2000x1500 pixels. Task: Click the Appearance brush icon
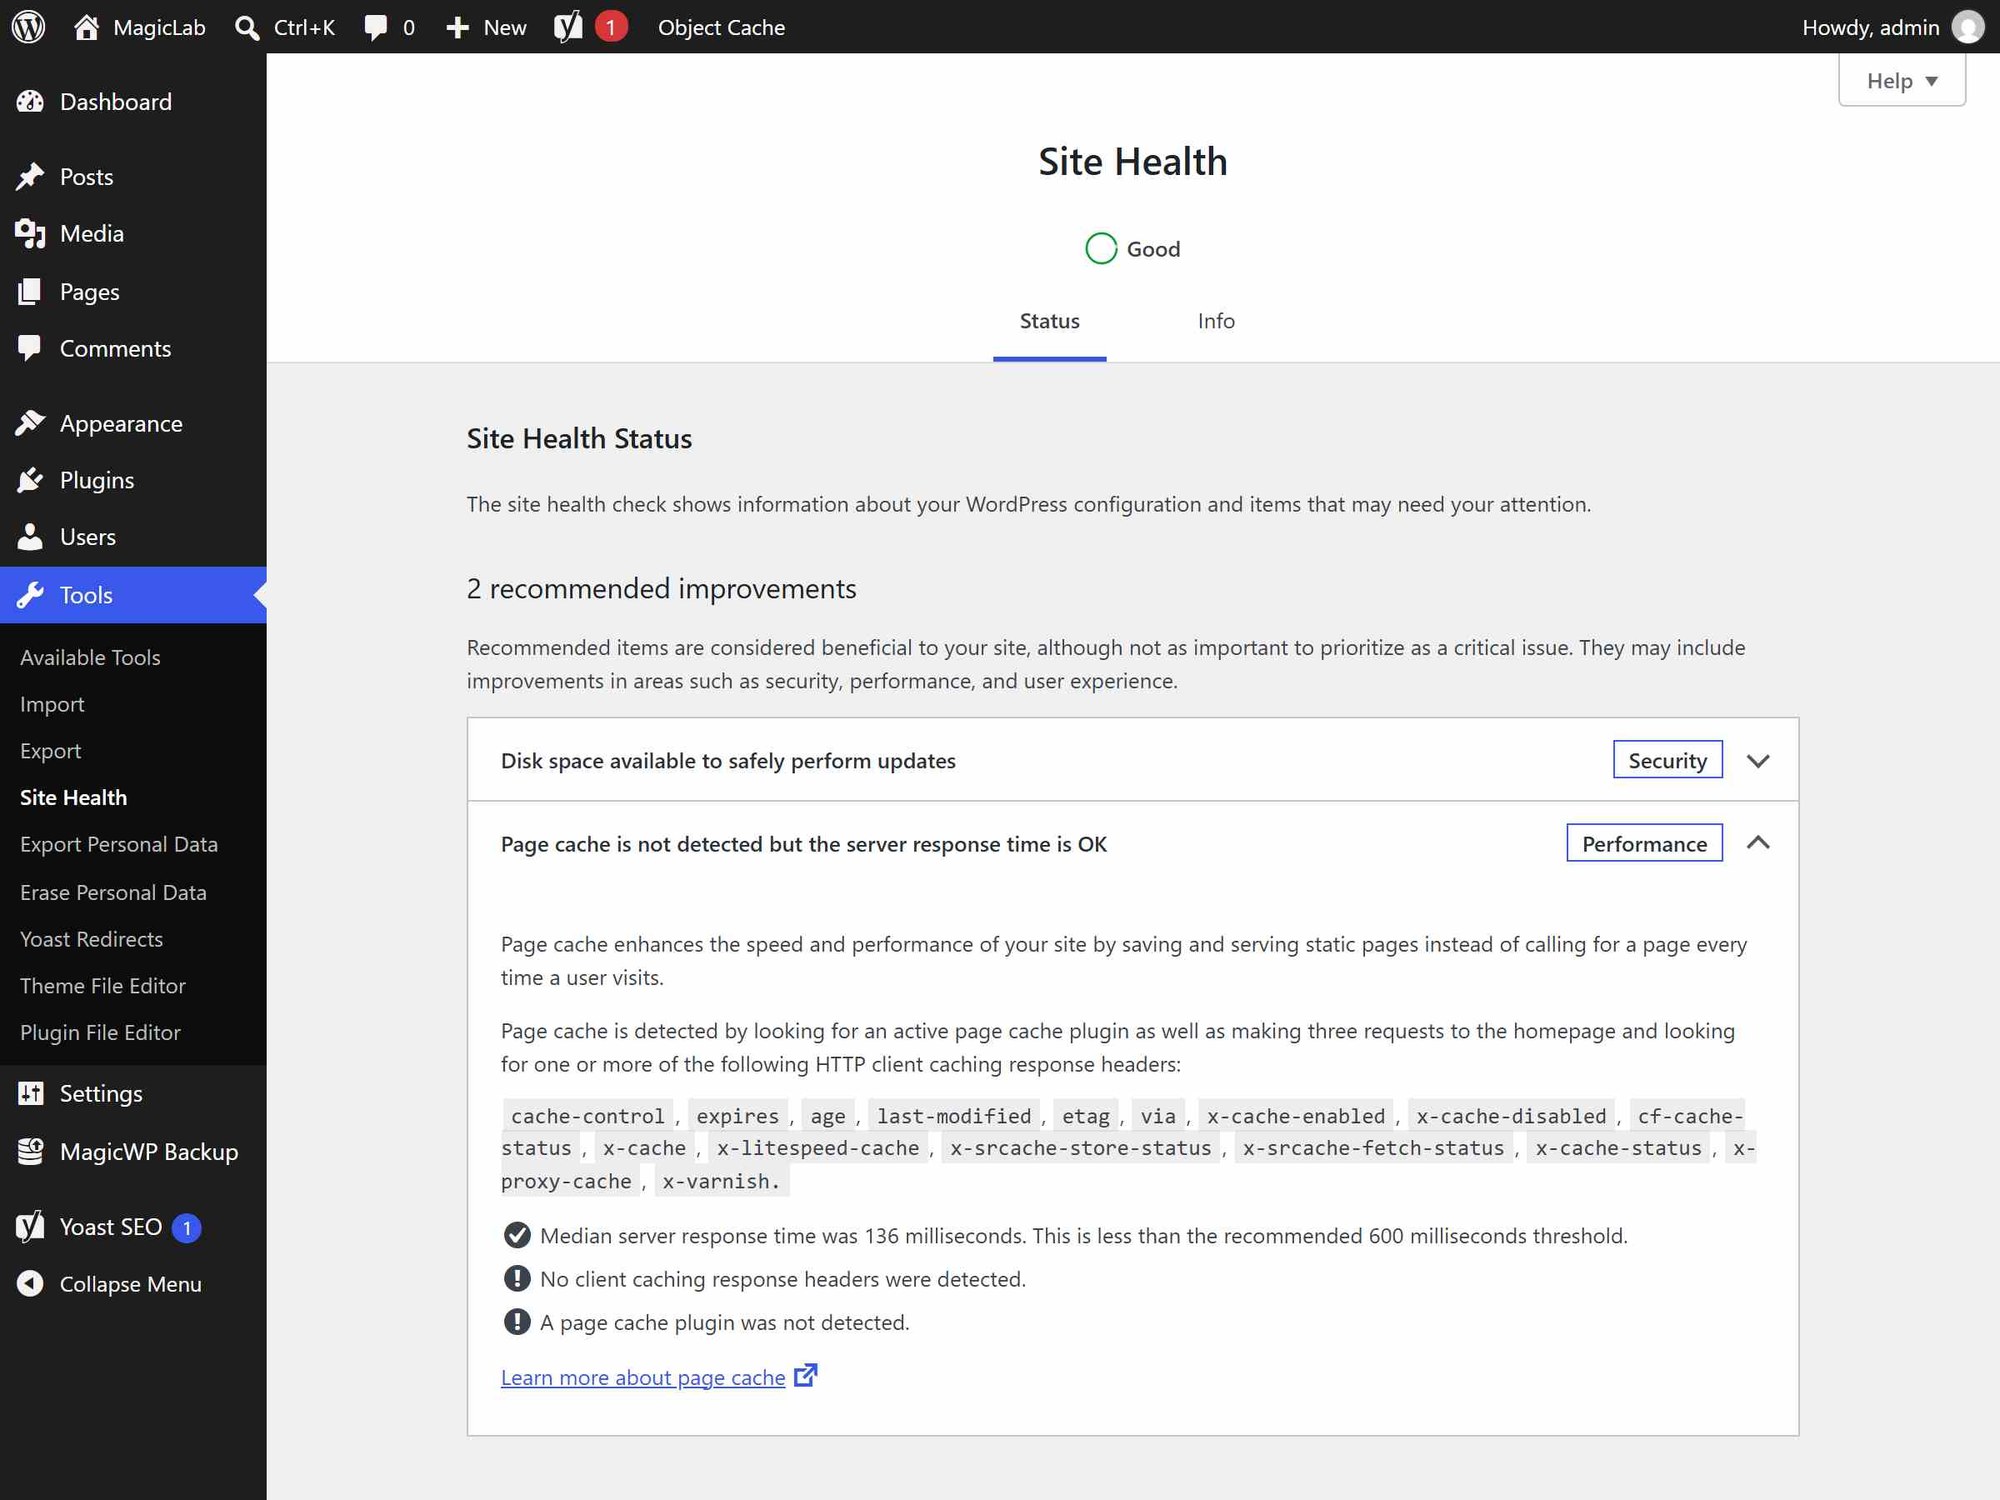pyautogui.click(x=30, y=424)
